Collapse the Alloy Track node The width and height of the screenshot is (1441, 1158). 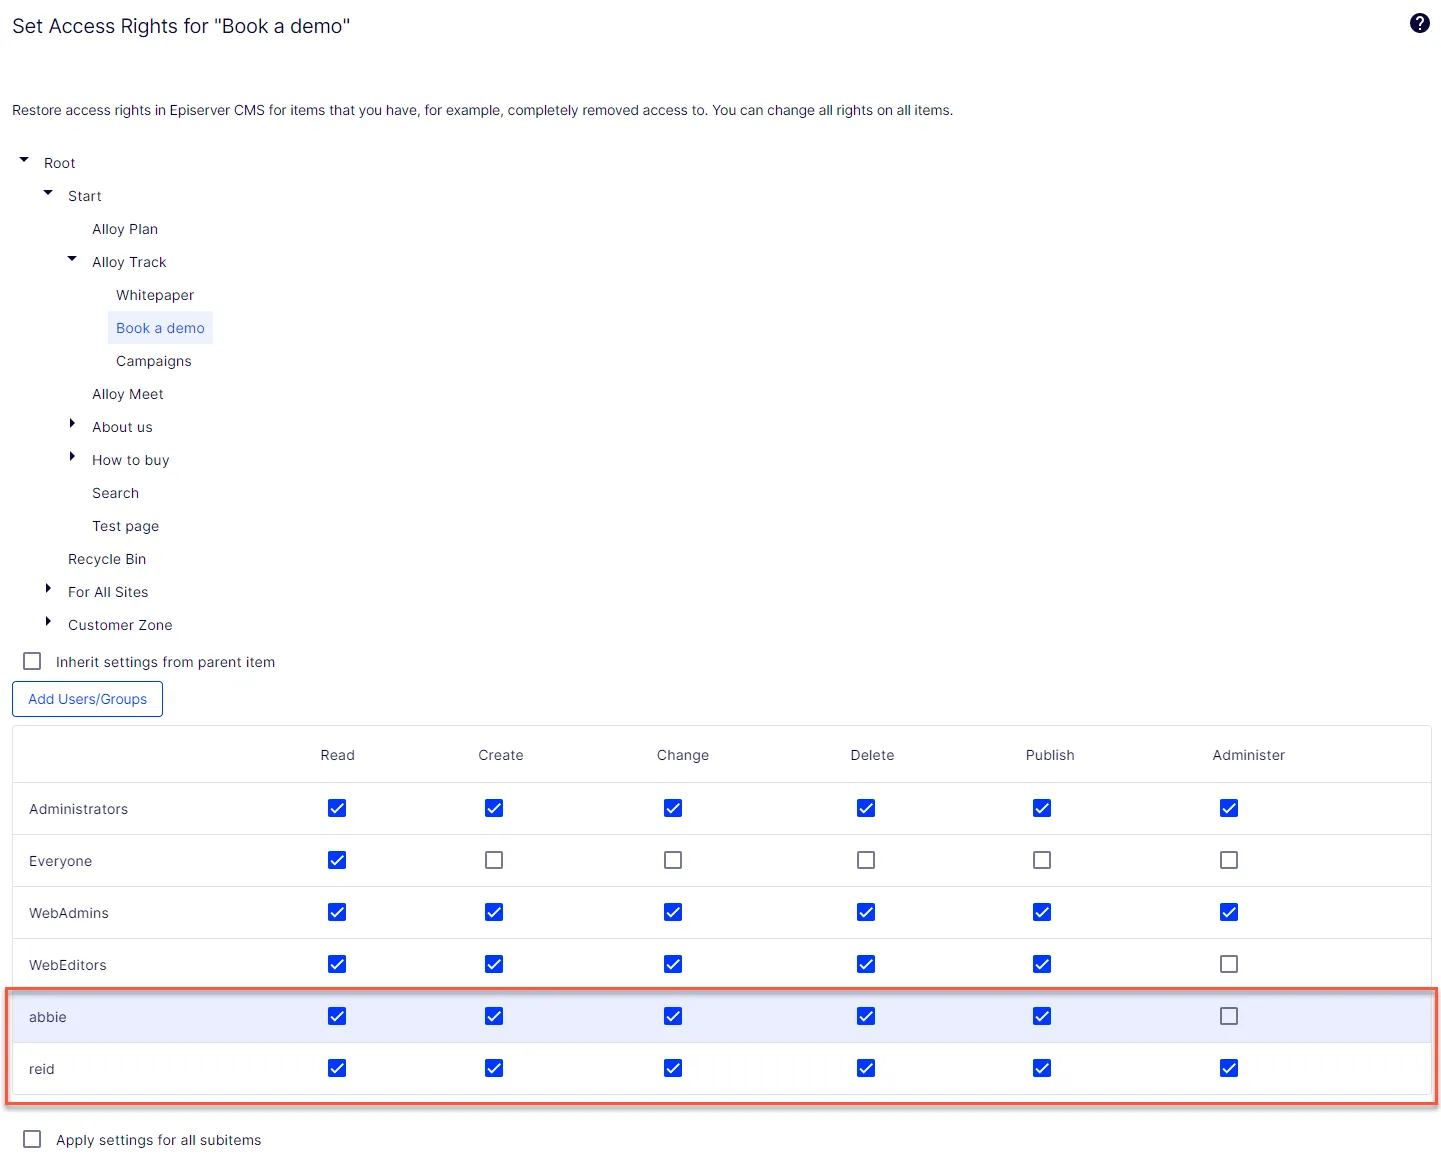(72, 259)
